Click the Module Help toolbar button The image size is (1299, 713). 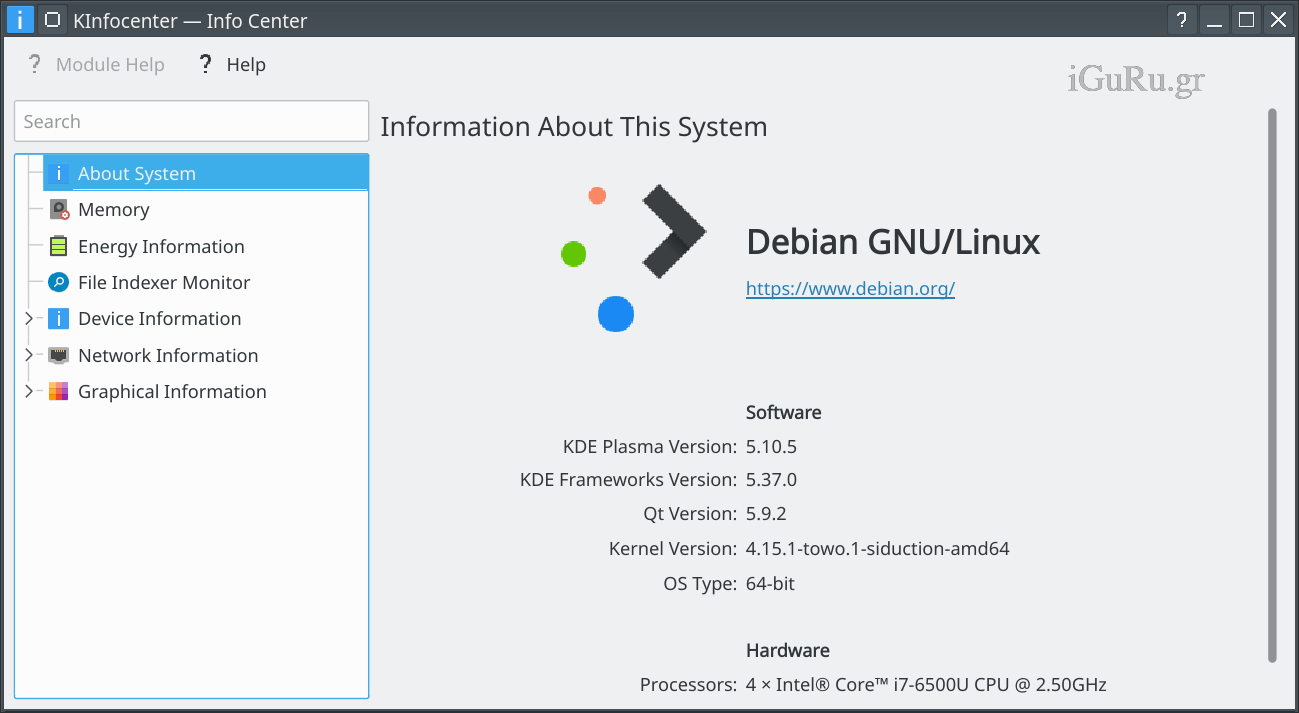click(96, 65)
